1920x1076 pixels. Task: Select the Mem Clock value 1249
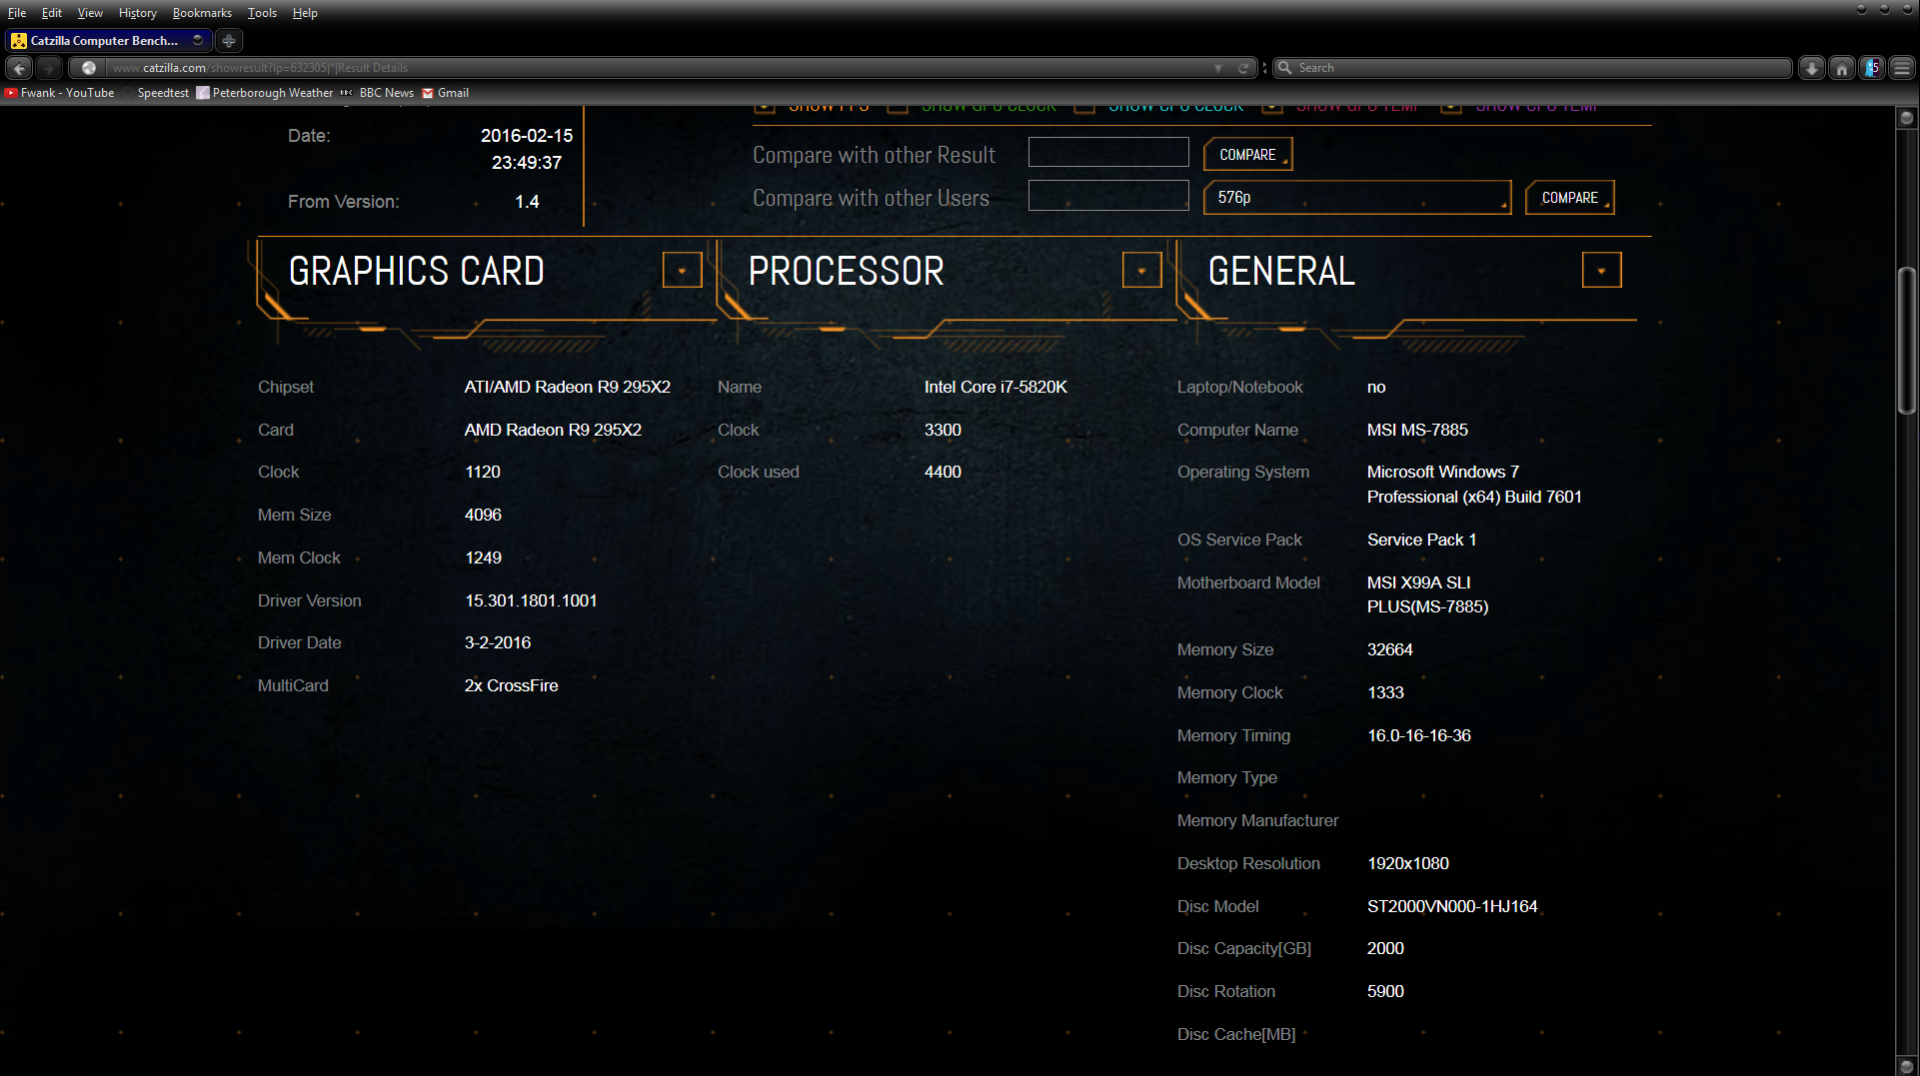coord(483,558)
